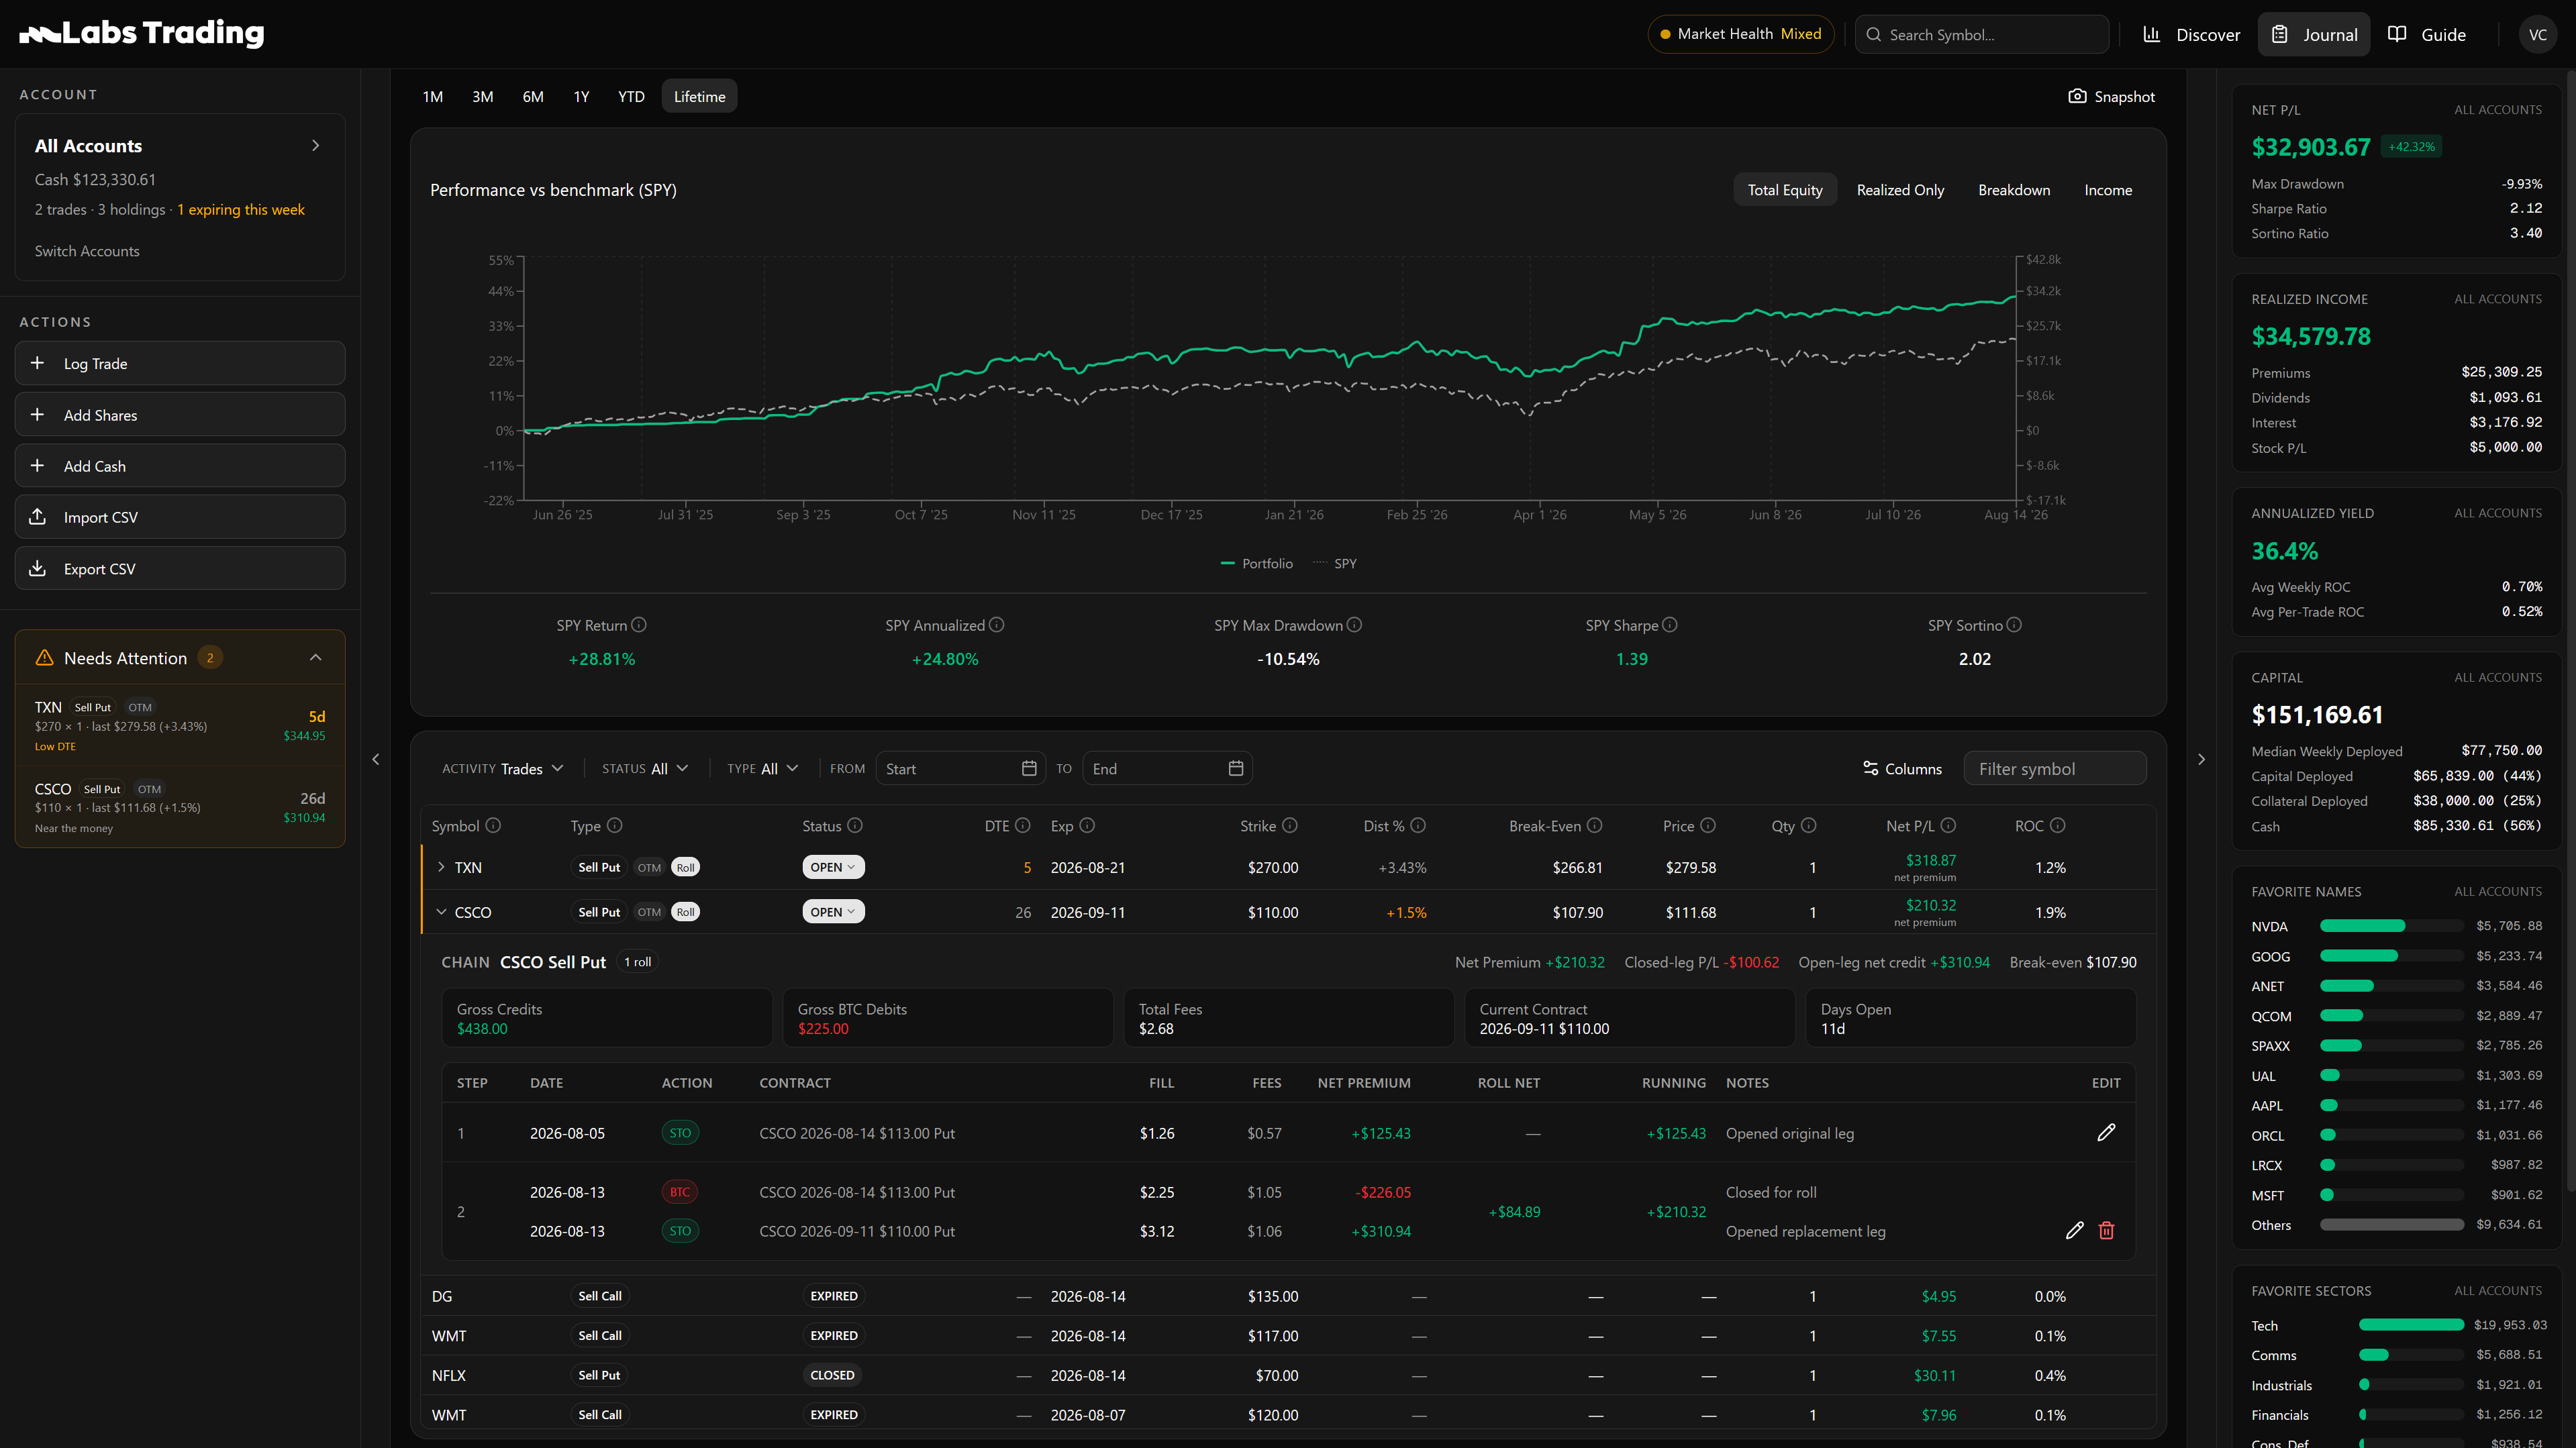Open the Status All filter dropdown
This screenshot has height=1448, width=2576.
point(645,768)
